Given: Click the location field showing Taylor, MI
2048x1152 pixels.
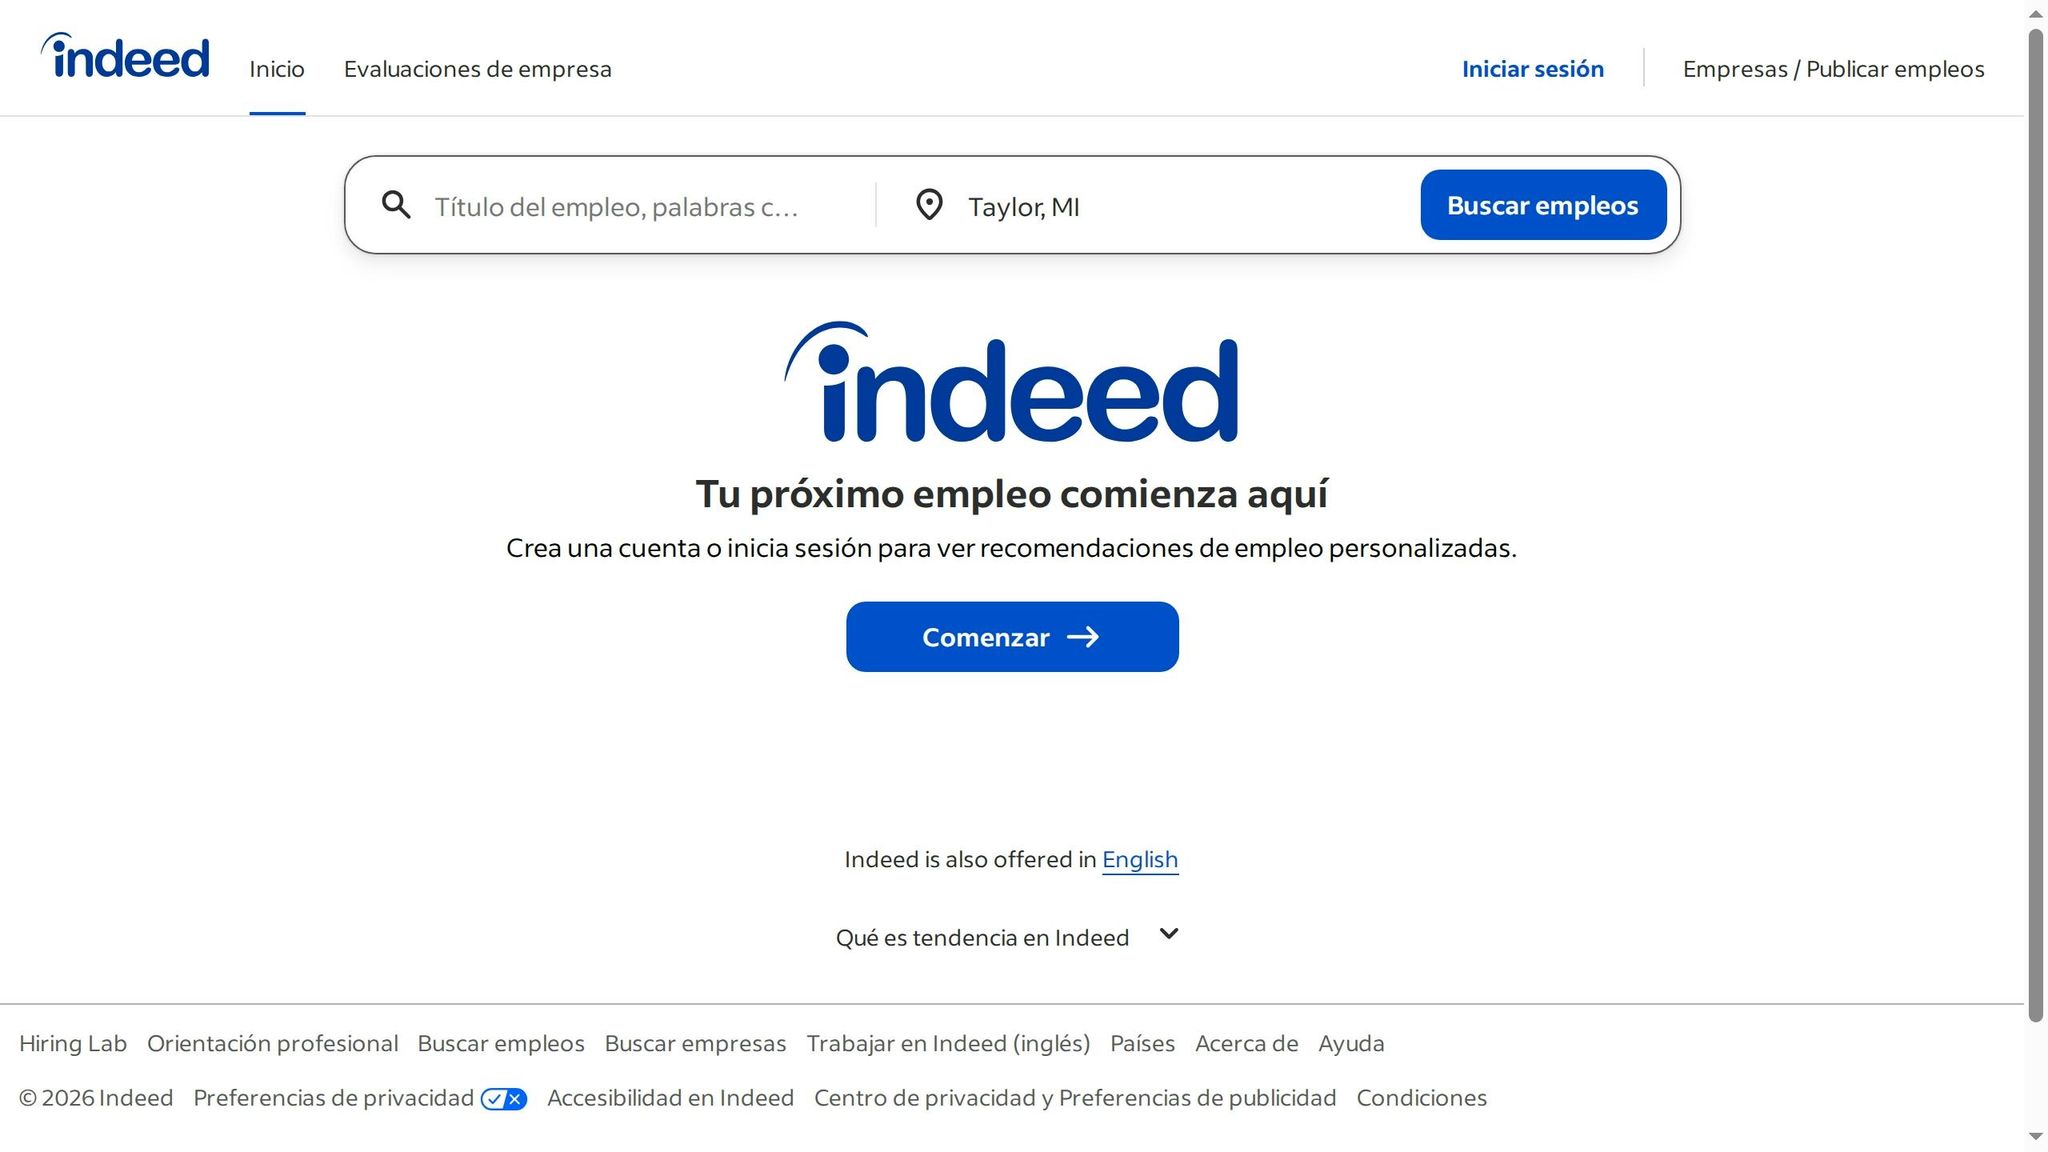Looking at the screenshot, I should (1180, 207).
